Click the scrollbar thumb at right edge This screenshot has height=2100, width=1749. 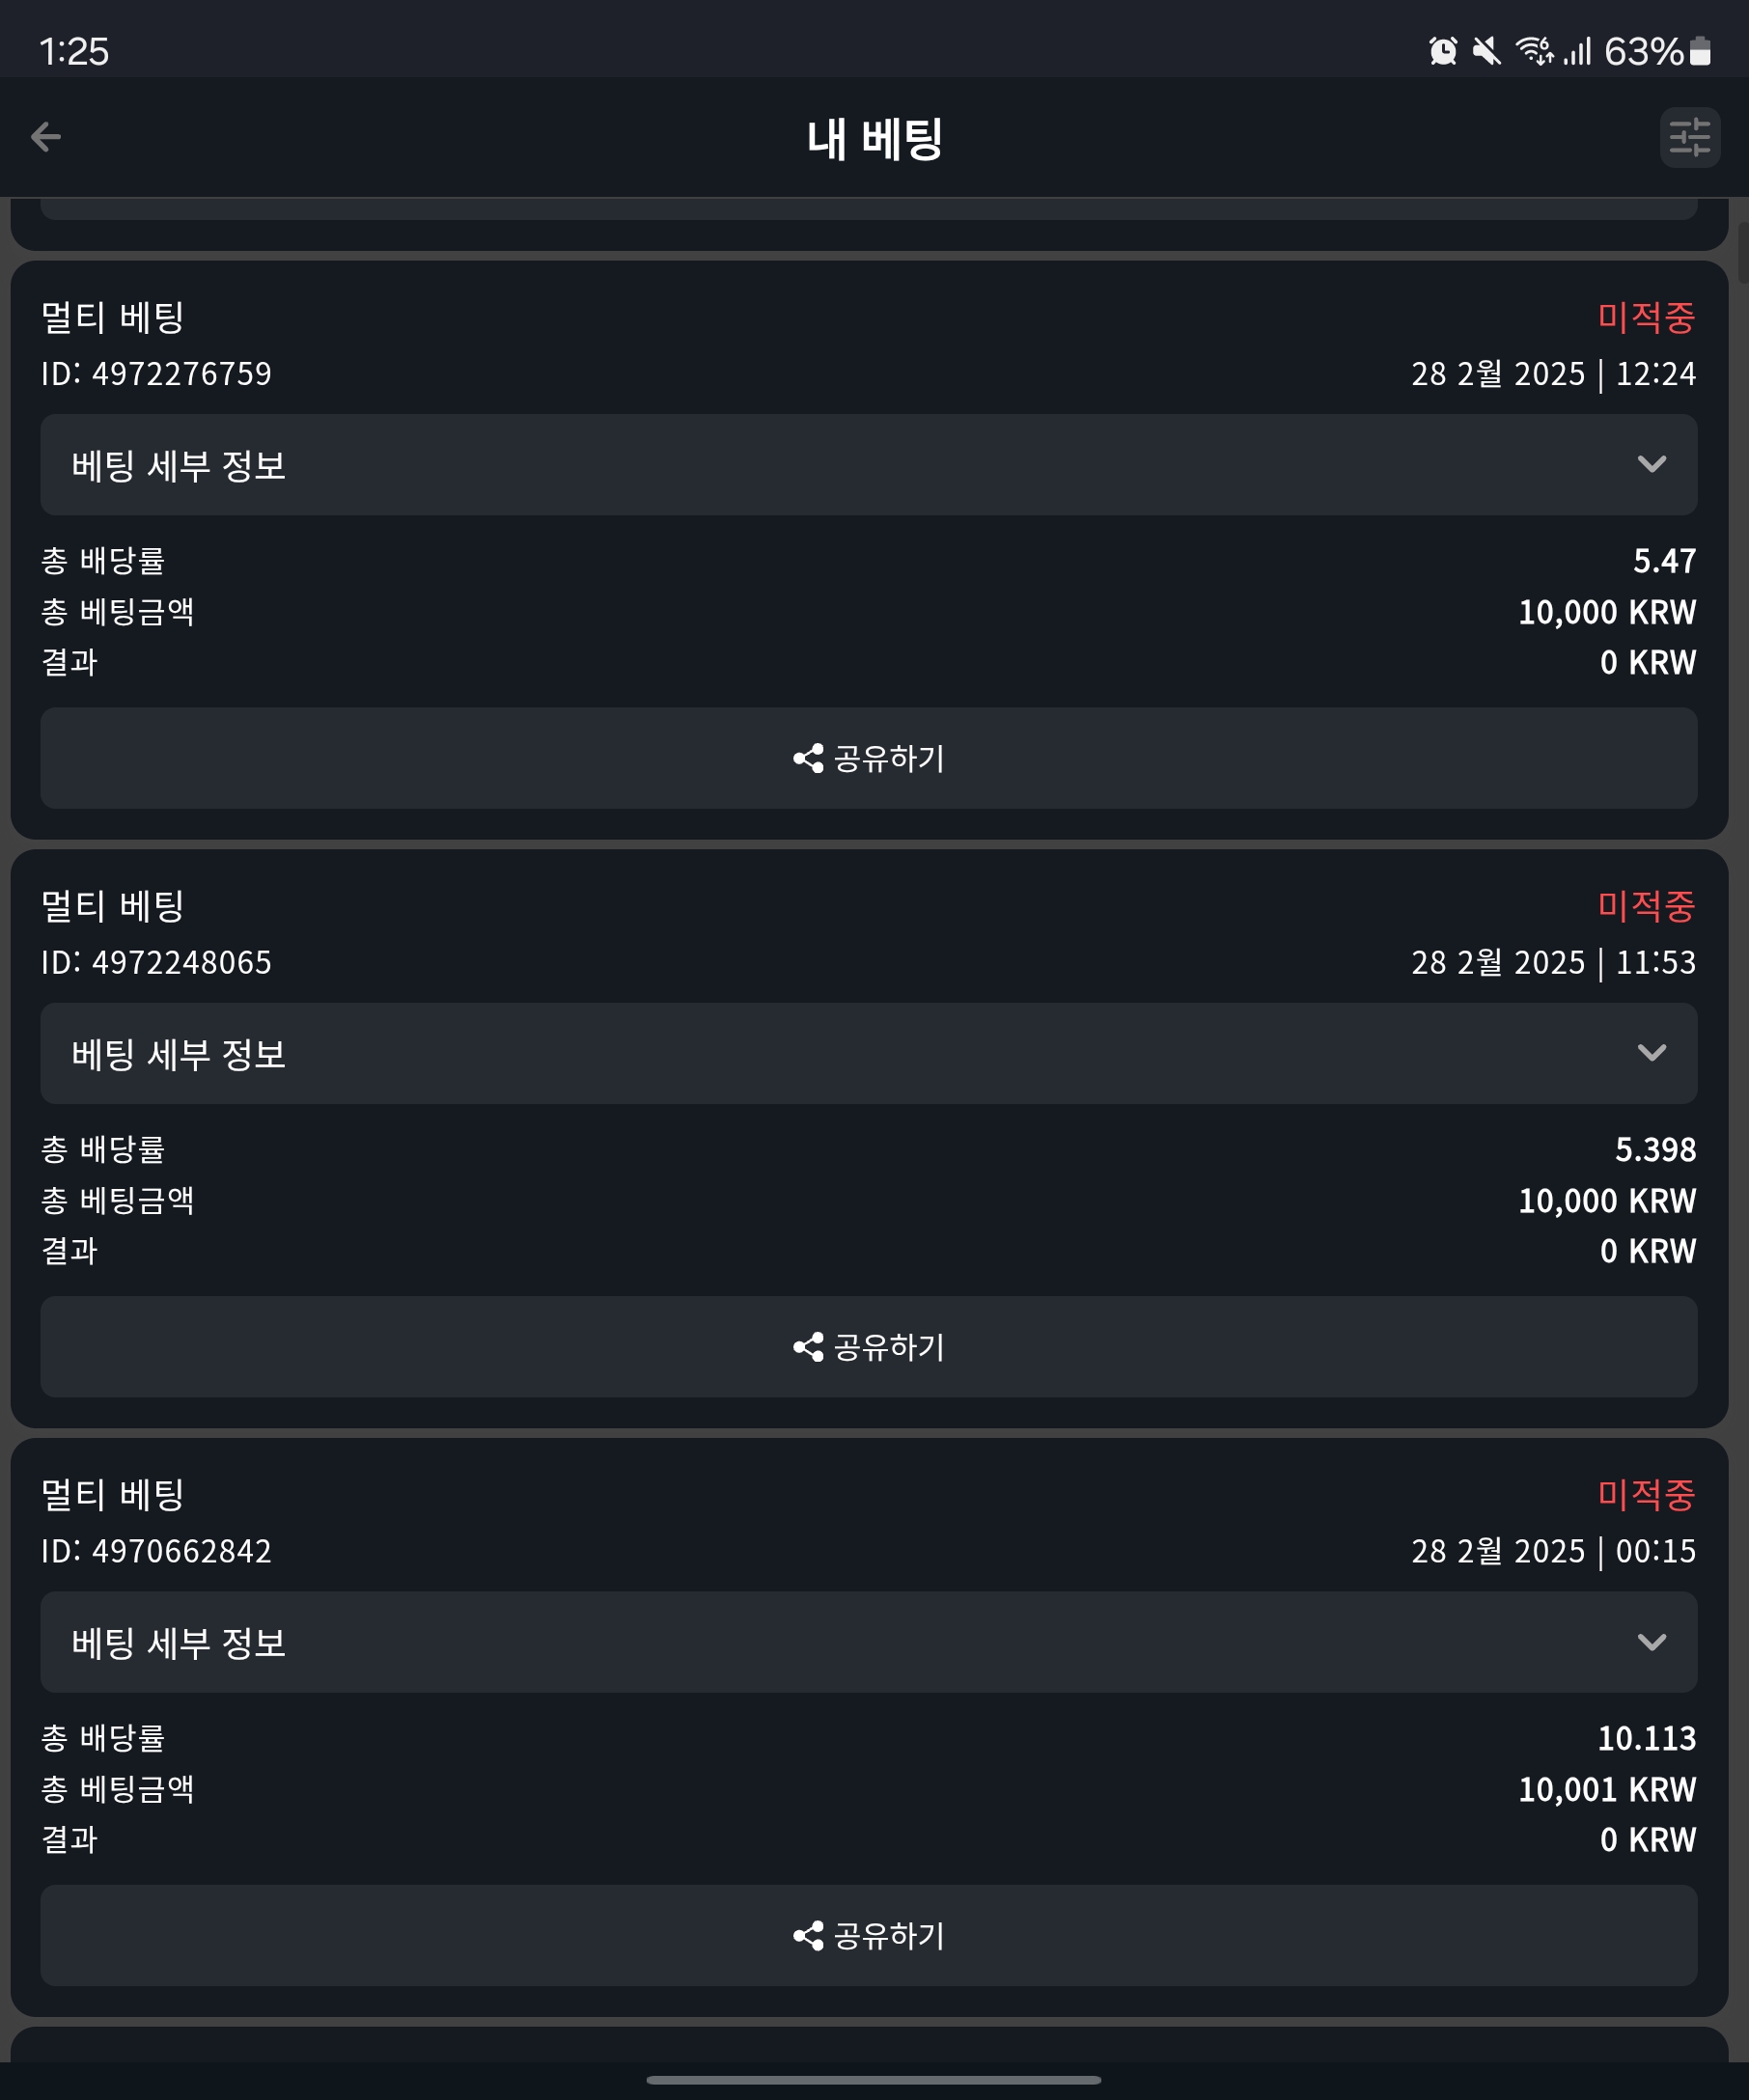pyautogui.click(x=1743, y=253)
